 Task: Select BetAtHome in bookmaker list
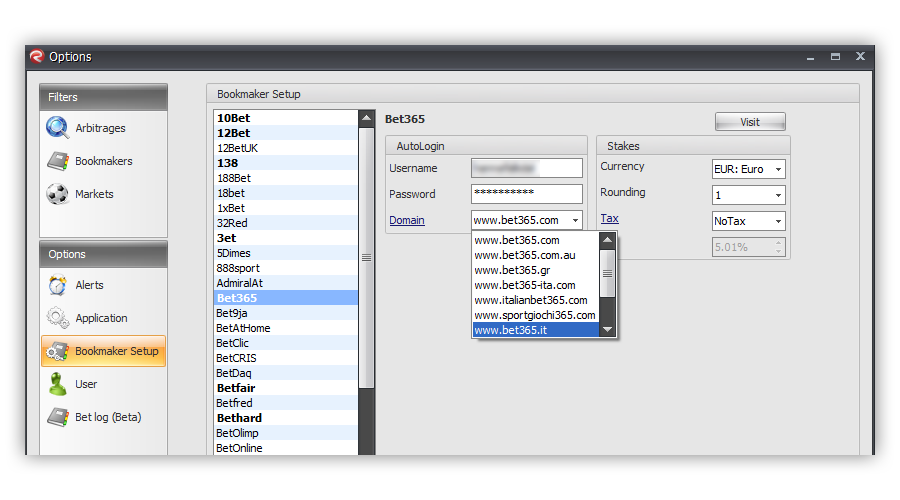click(286, 328)
